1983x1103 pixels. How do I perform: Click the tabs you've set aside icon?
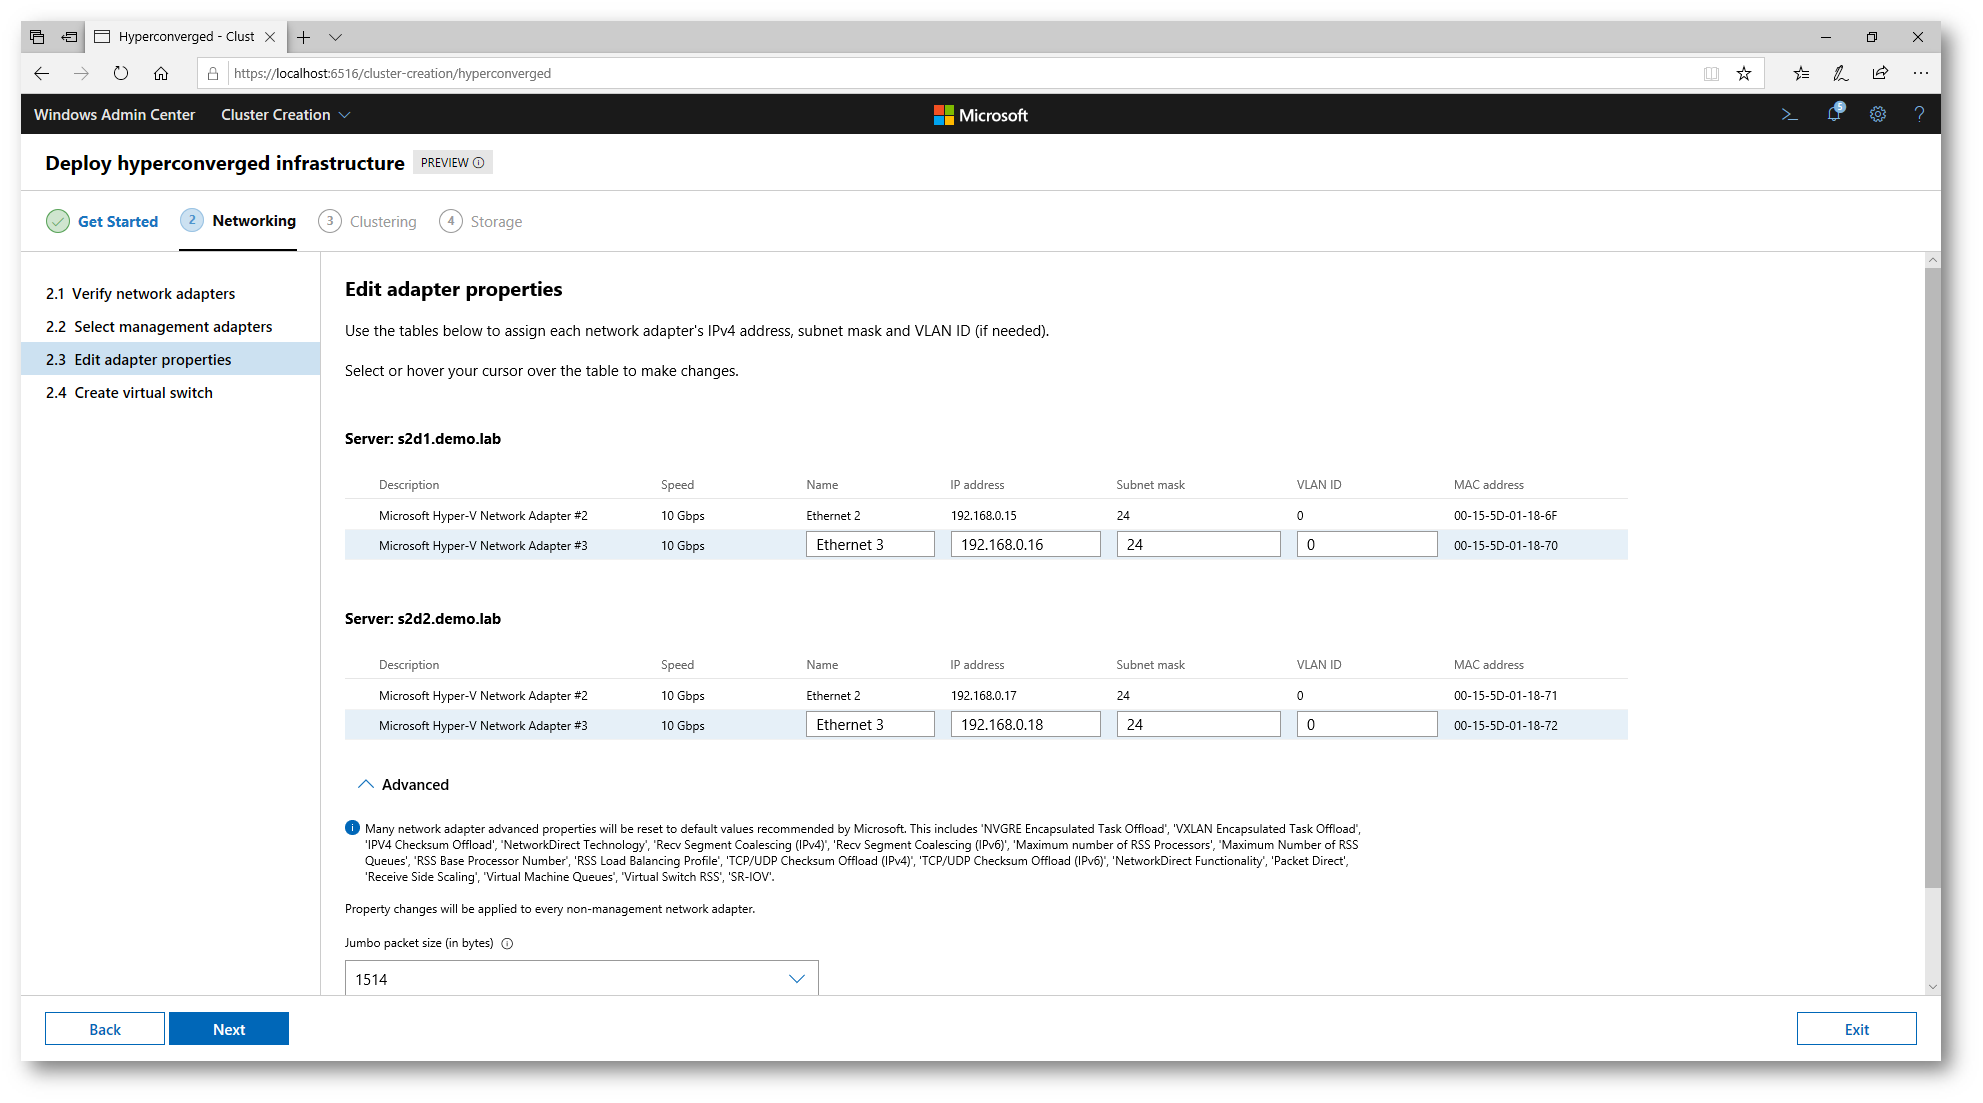point(37,37)
